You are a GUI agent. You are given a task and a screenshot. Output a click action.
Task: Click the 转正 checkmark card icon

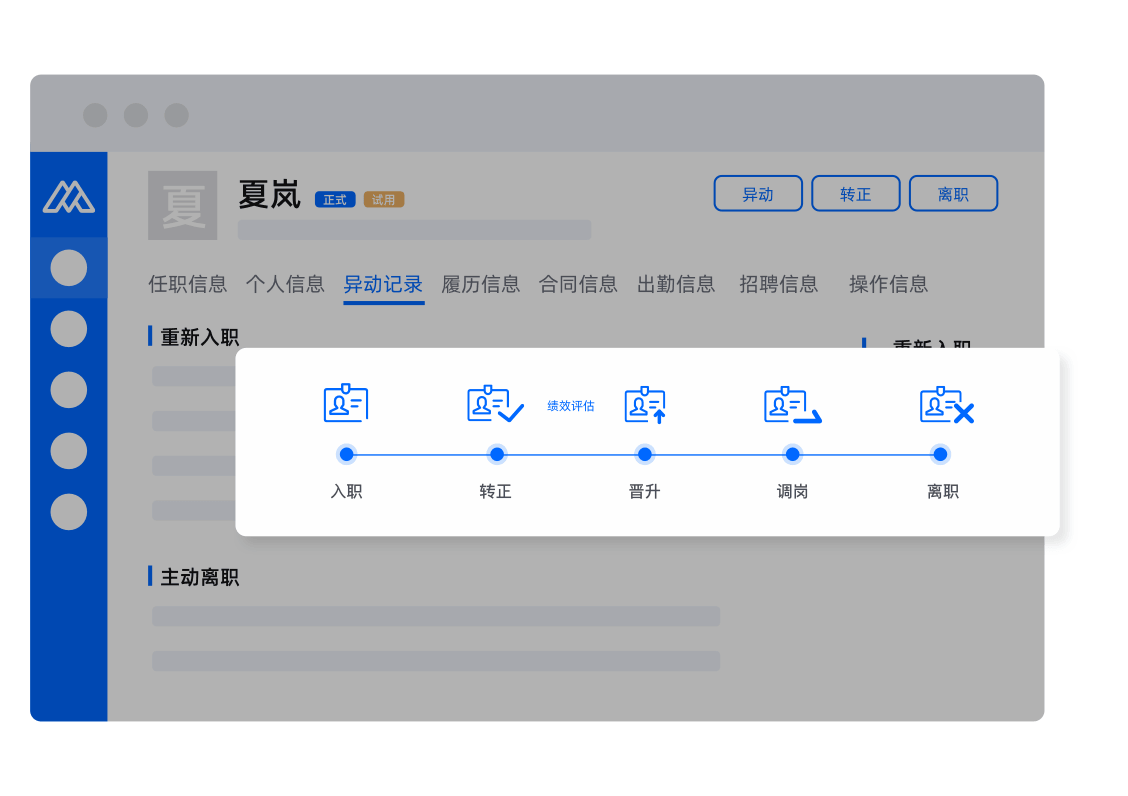(x=495, y=404)
